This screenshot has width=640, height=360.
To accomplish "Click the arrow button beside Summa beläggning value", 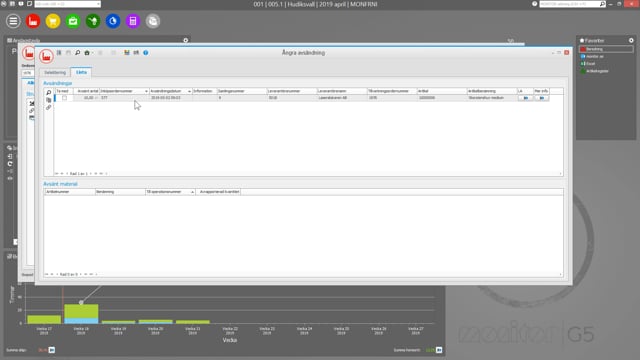I will [52, 350].
